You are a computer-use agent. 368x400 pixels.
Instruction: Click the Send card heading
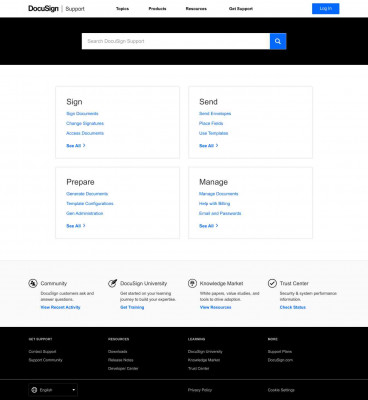208,102
